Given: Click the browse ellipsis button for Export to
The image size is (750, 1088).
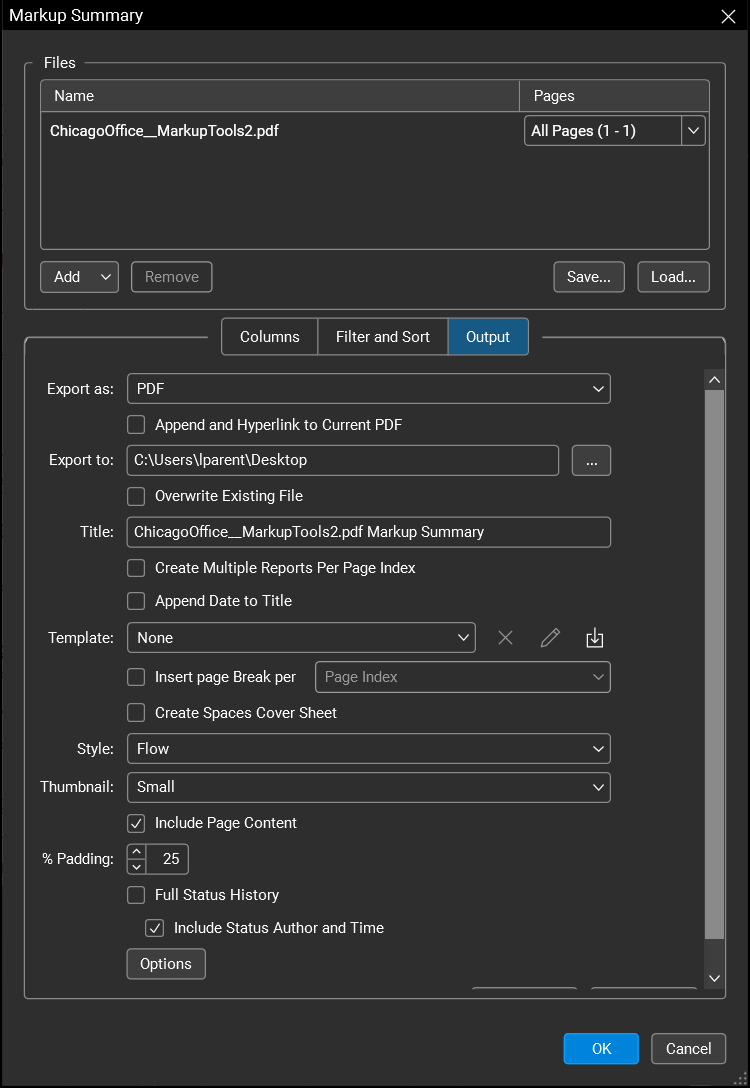Looking at the screenshot, I should [591, 460].
